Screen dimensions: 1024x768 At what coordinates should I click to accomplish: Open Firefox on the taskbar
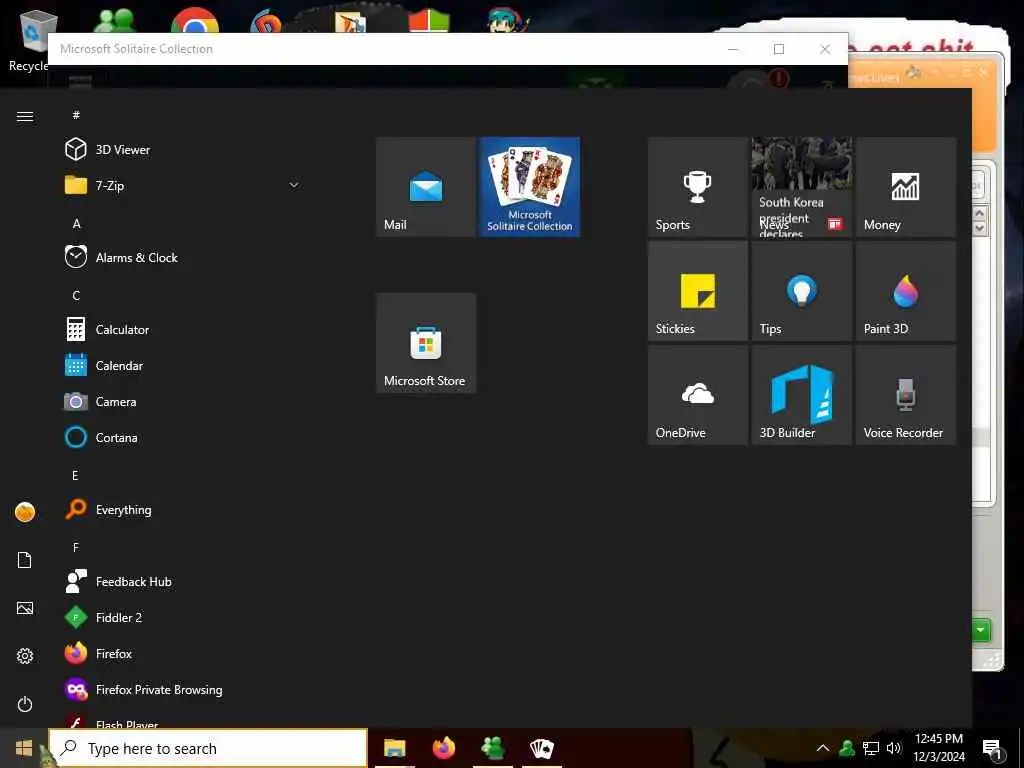click(x=443, y=748)
